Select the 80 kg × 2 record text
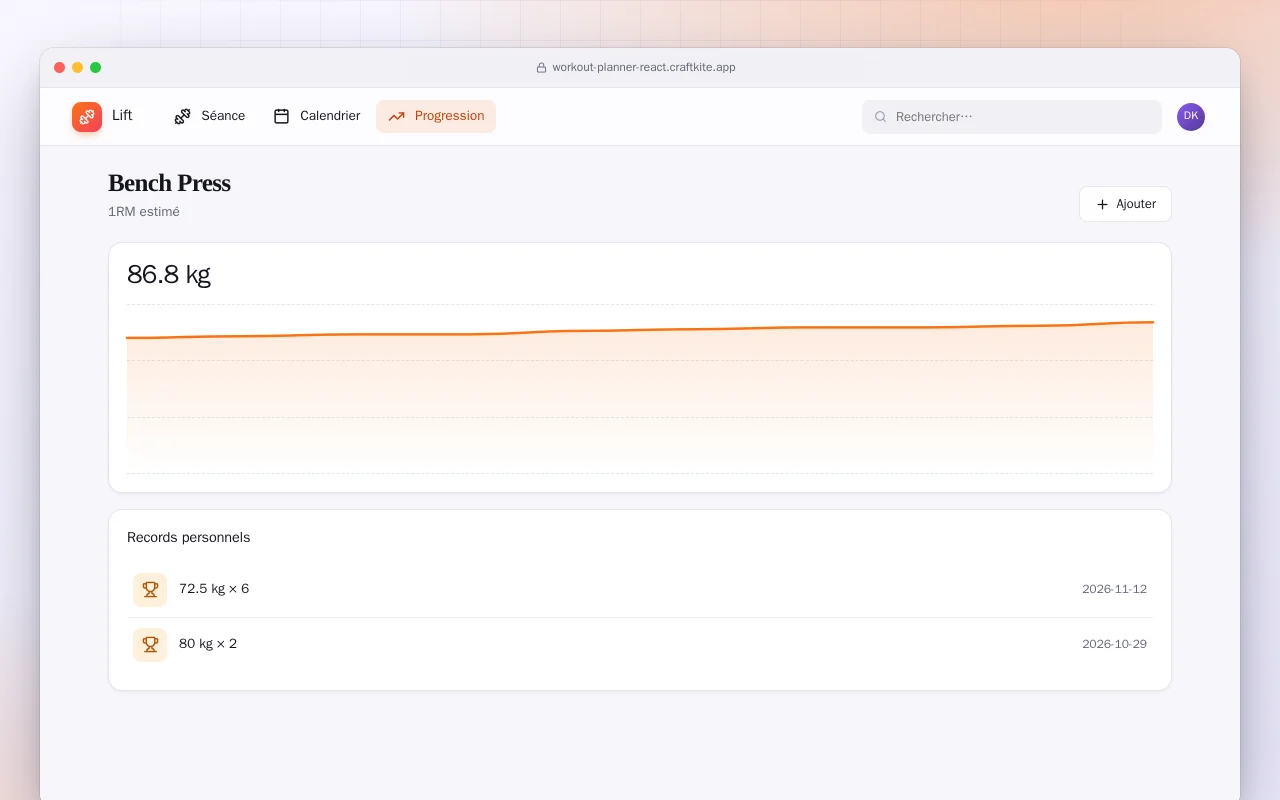The width and height of the screenshot is (1280, 800). pos(208,644)
